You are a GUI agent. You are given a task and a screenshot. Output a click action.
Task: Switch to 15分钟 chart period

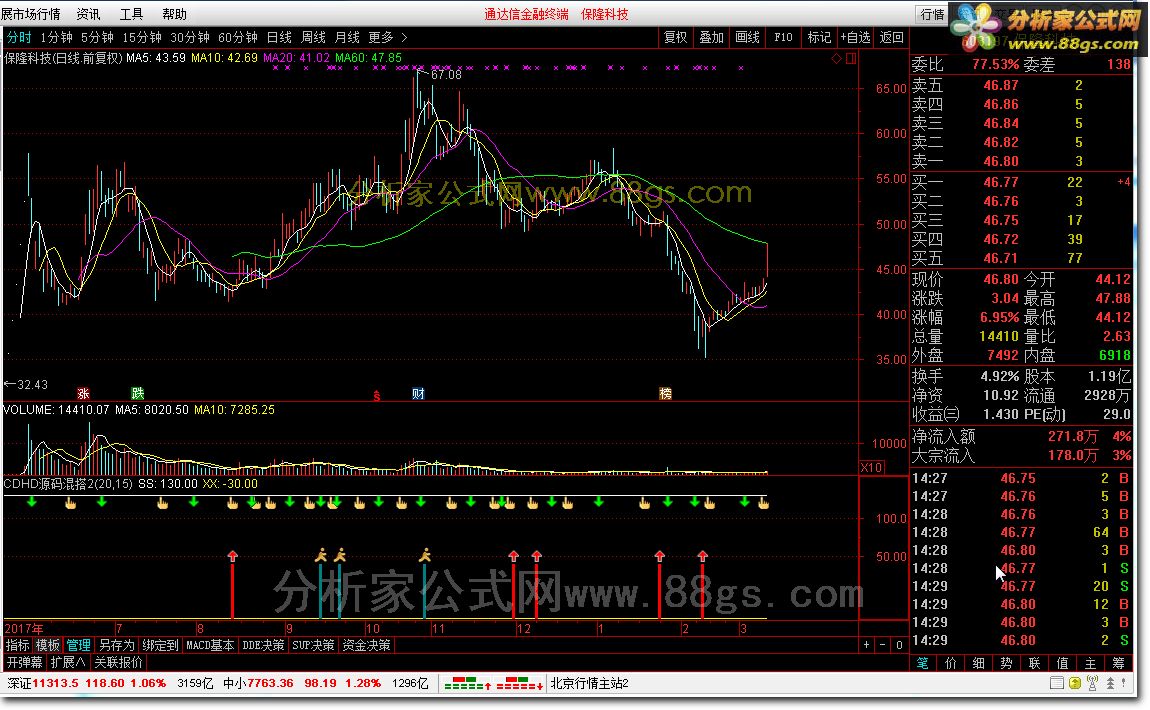(x=142, y=37)
